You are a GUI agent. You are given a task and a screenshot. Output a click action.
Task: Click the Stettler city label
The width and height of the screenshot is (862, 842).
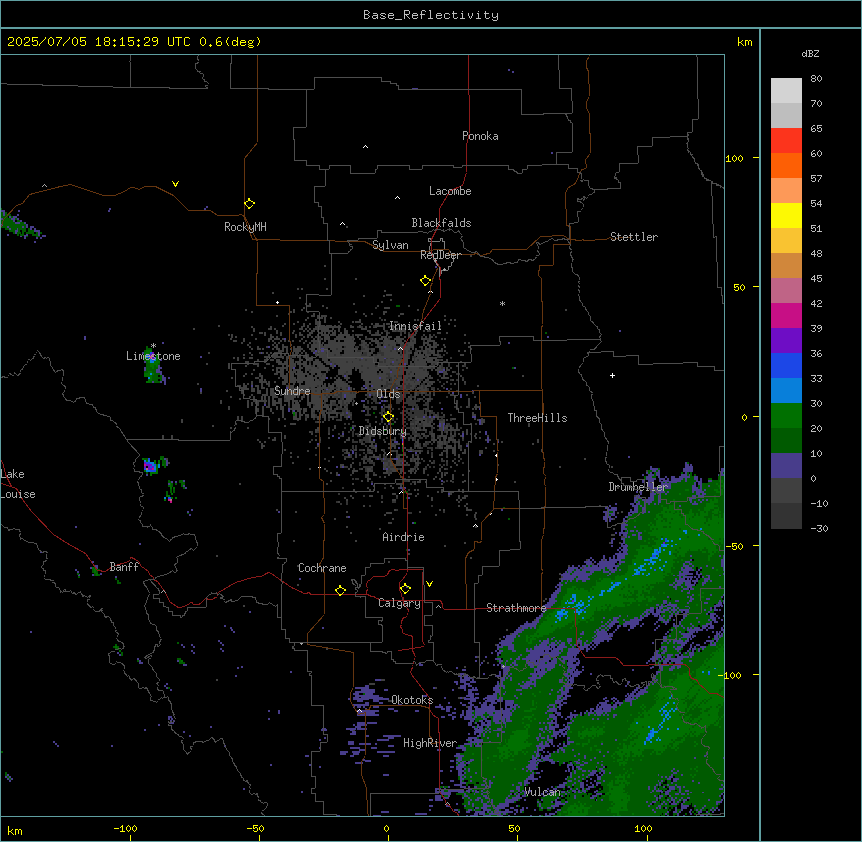coord(633,237)
